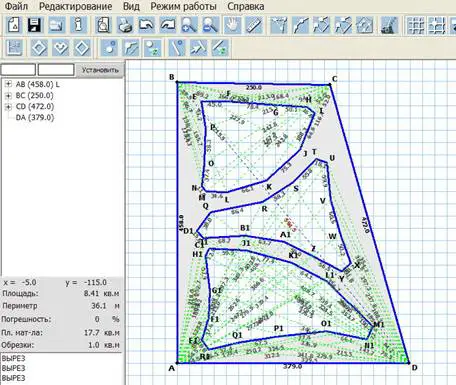
Task: Select the hand pan tool
Action: (x=232, y=25)
